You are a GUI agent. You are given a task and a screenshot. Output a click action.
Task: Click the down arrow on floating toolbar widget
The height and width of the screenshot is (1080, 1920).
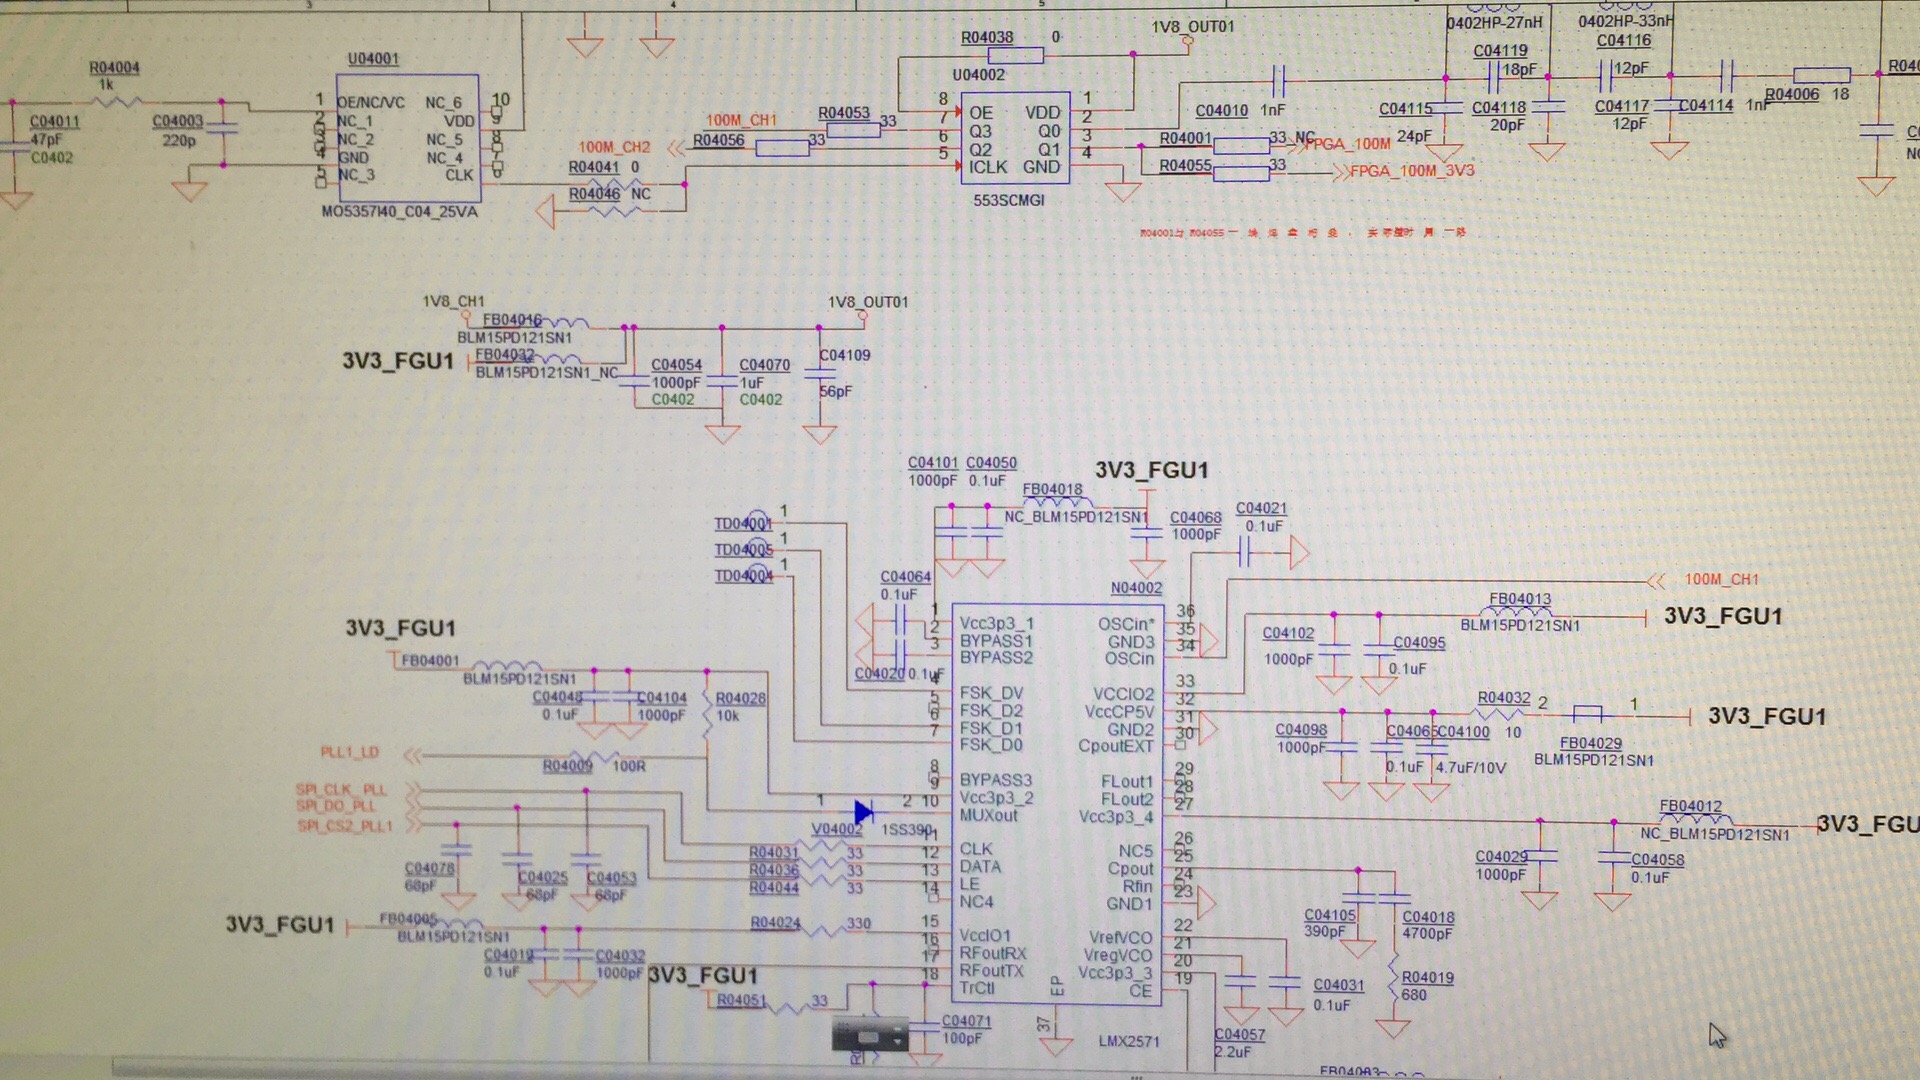[x=898, y=1042]
